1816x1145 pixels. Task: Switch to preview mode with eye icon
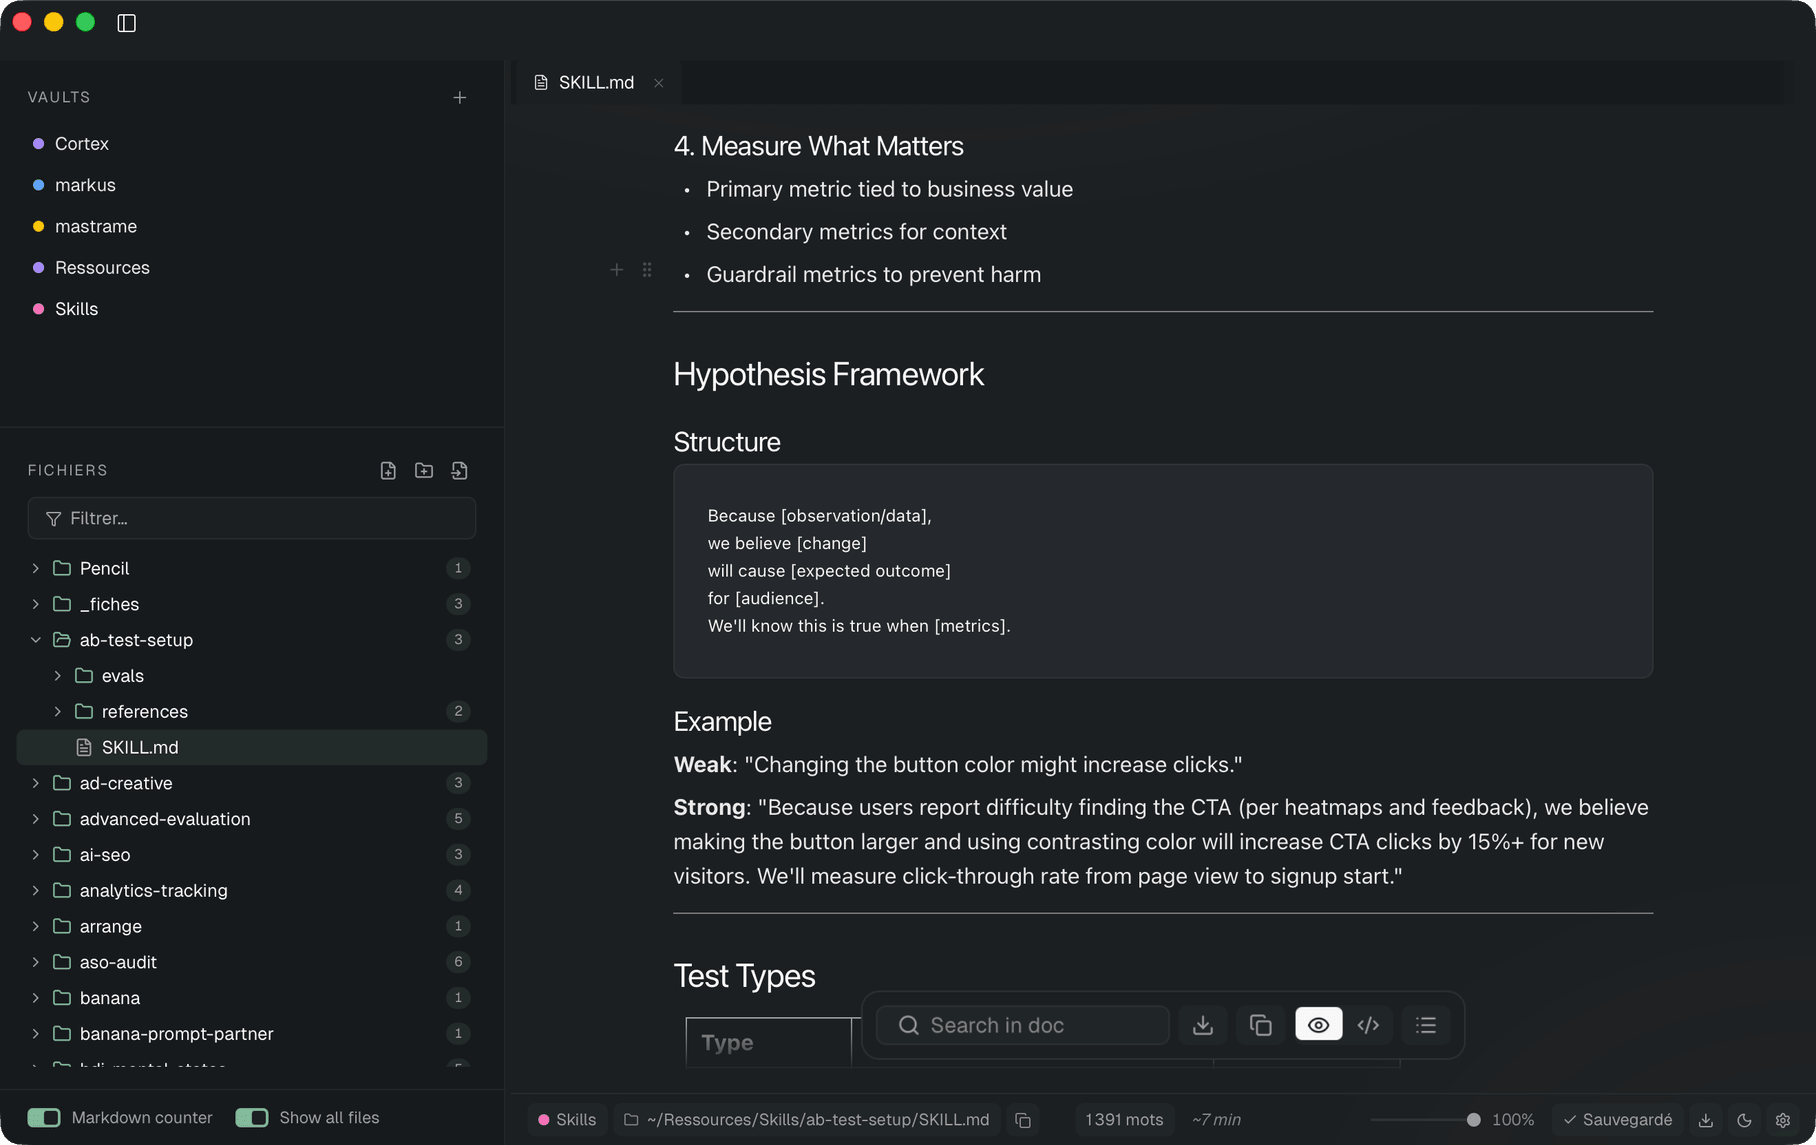tap(1319, 1025)
